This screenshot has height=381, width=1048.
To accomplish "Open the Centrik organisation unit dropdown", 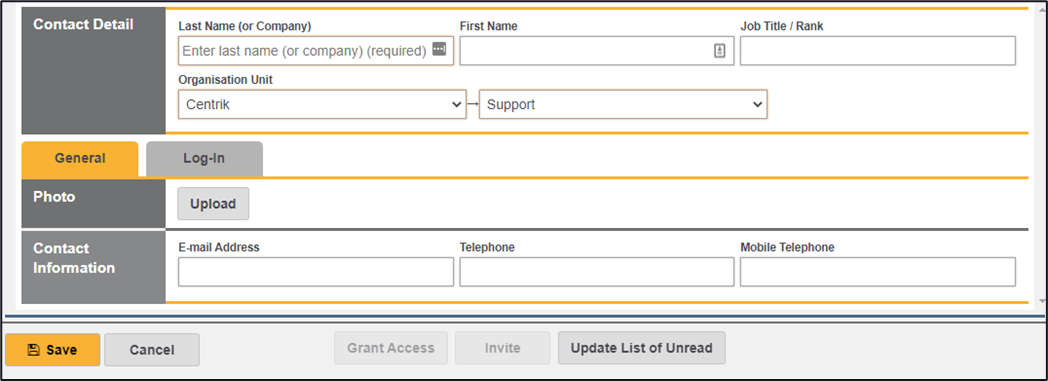I will click(322, 104).
